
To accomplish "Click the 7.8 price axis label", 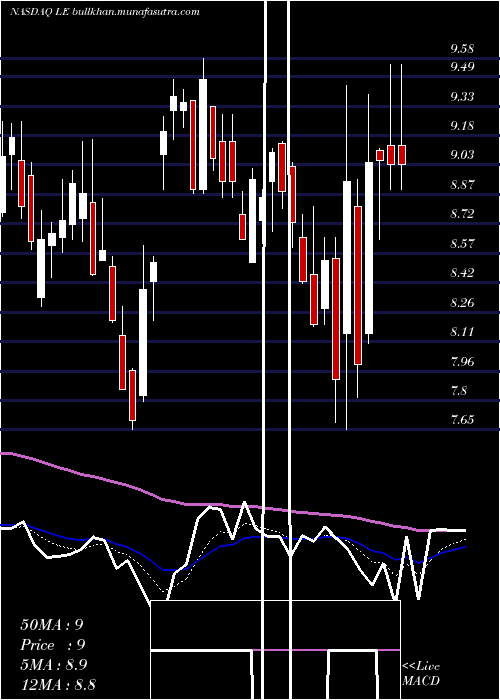I will [459, 391].
